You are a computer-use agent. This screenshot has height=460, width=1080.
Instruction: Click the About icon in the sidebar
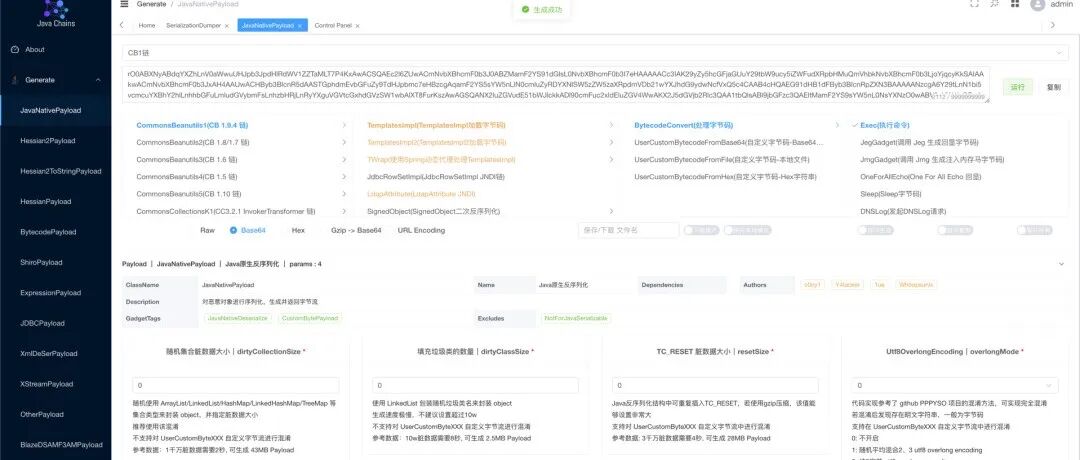tap(14, 50)
